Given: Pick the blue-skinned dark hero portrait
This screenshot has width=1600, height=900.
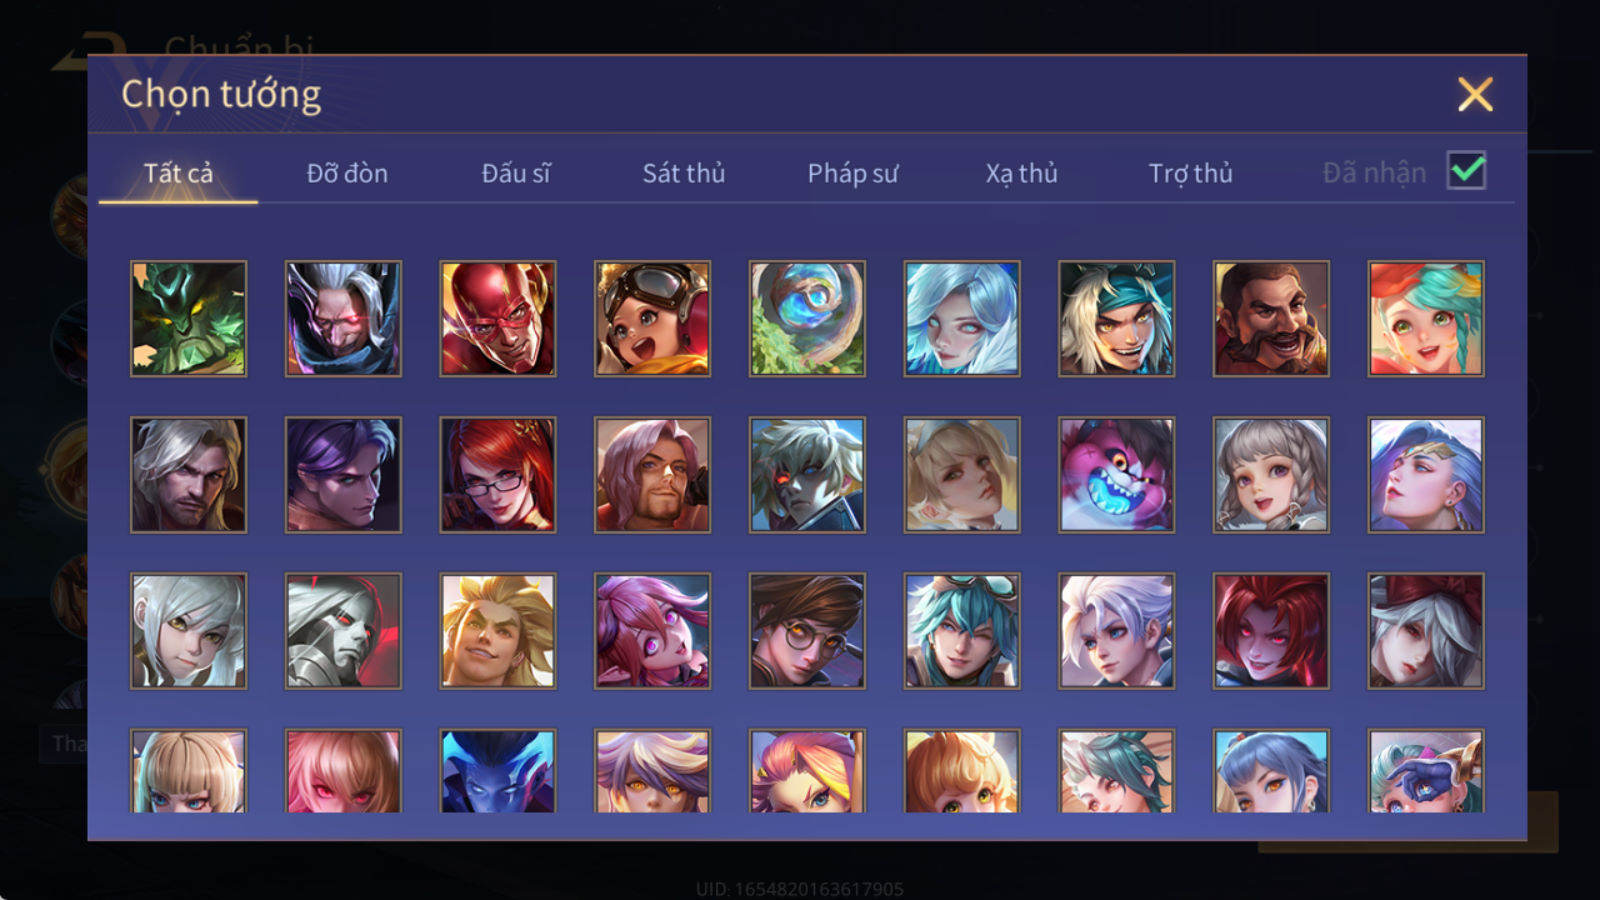Looking at the screenshot, I should coord(498,770).
